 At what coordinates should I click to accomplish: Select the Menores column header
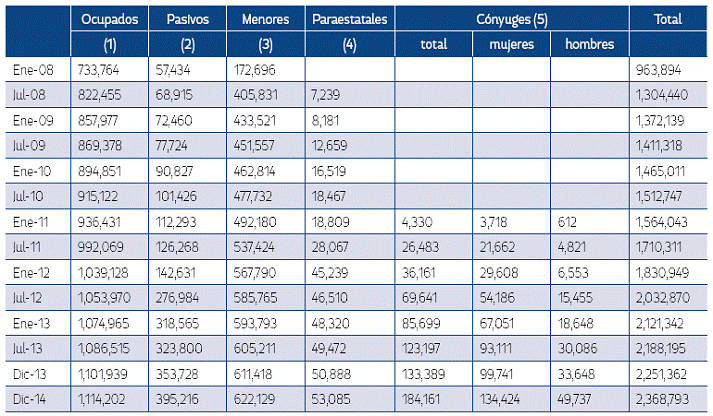point(266,19)
